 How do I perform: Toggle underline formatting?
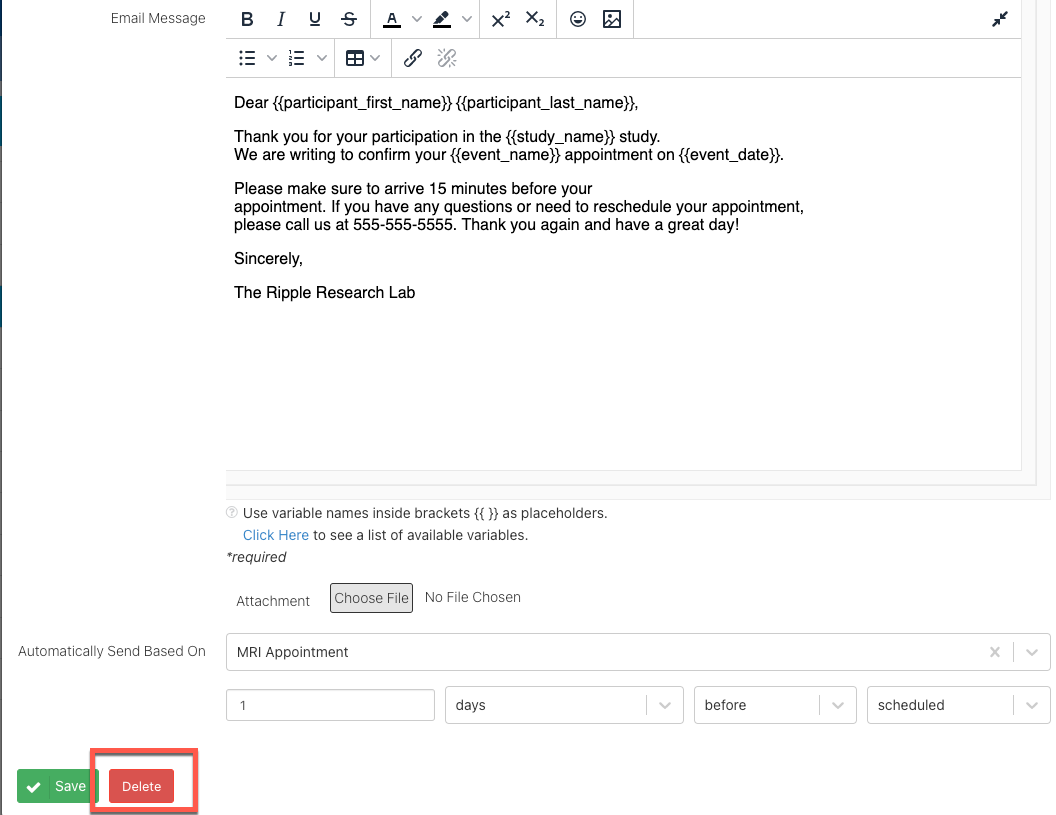315,19
